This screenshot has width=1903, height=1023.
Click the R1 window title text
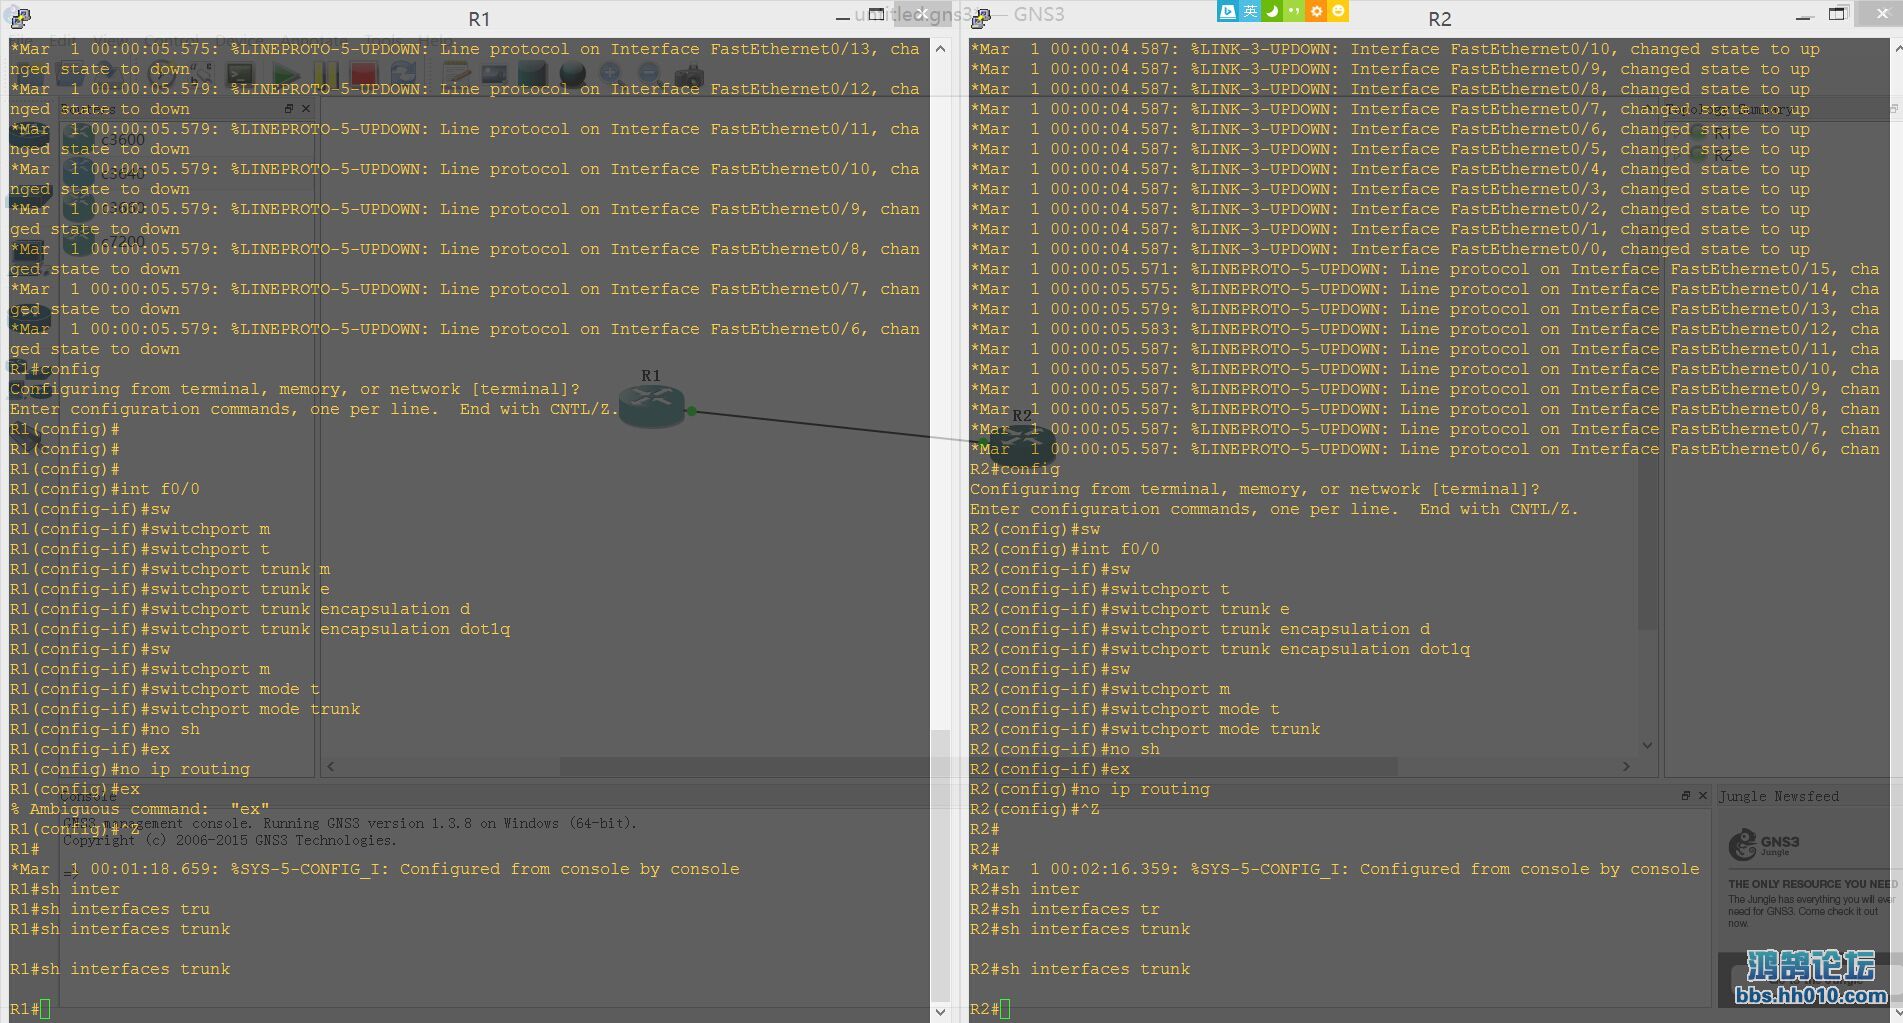(x=479, y=19)
